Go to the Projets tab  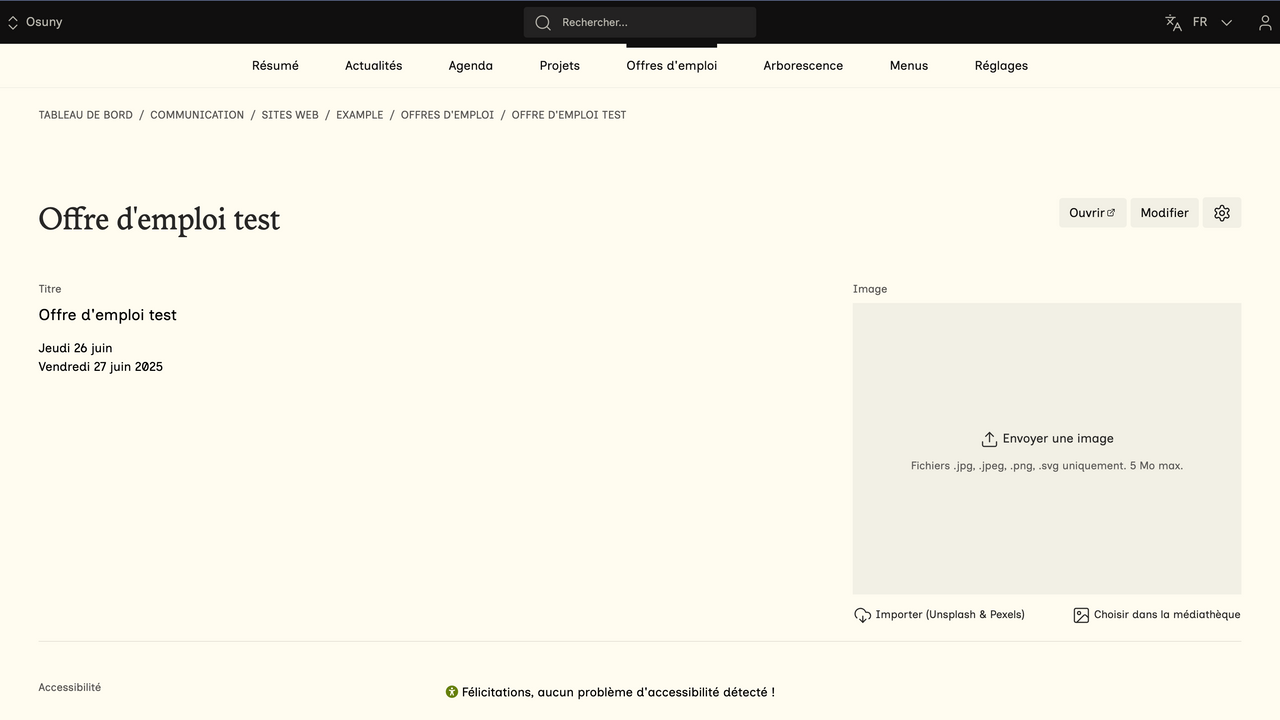tap(559, 66)
